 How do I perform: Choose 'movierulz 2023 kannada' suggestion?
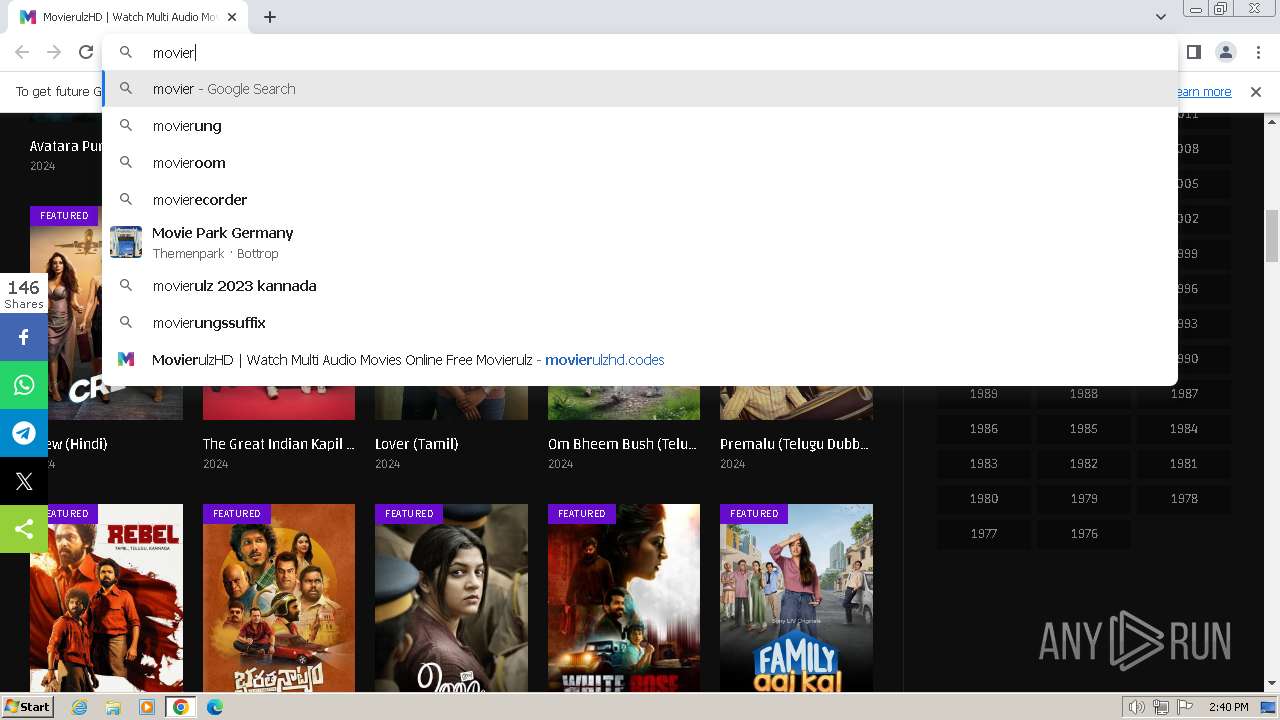[x=640, y=286]
